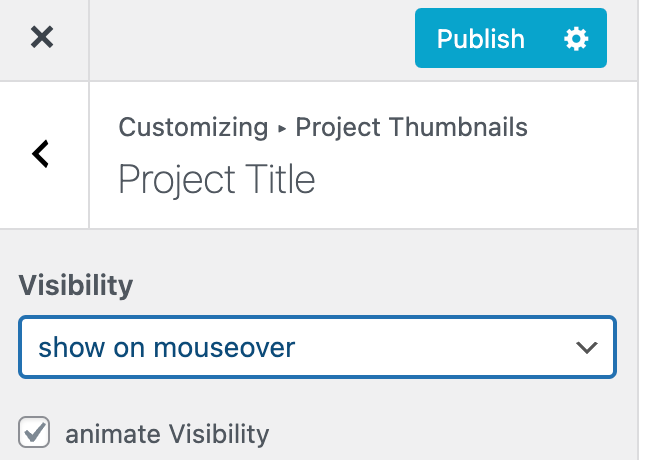Click "show on mouseover" selected value
Screen dimensions: 650x460
tap(167, 348)
